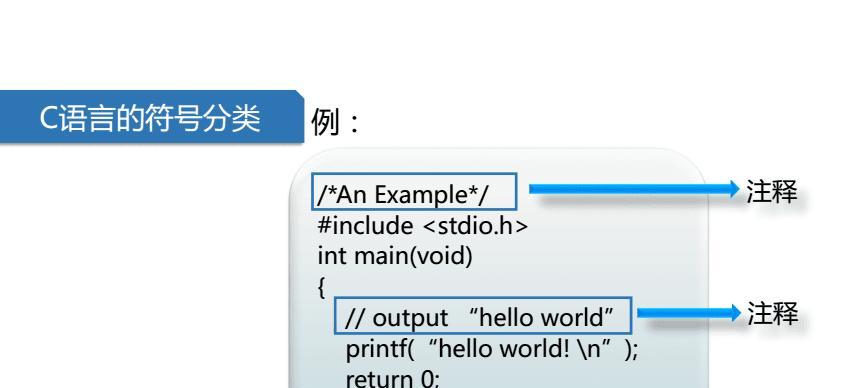Select the #include code line
The height and width of the screenshot is (388, 864).
click(x=423, y=226)
